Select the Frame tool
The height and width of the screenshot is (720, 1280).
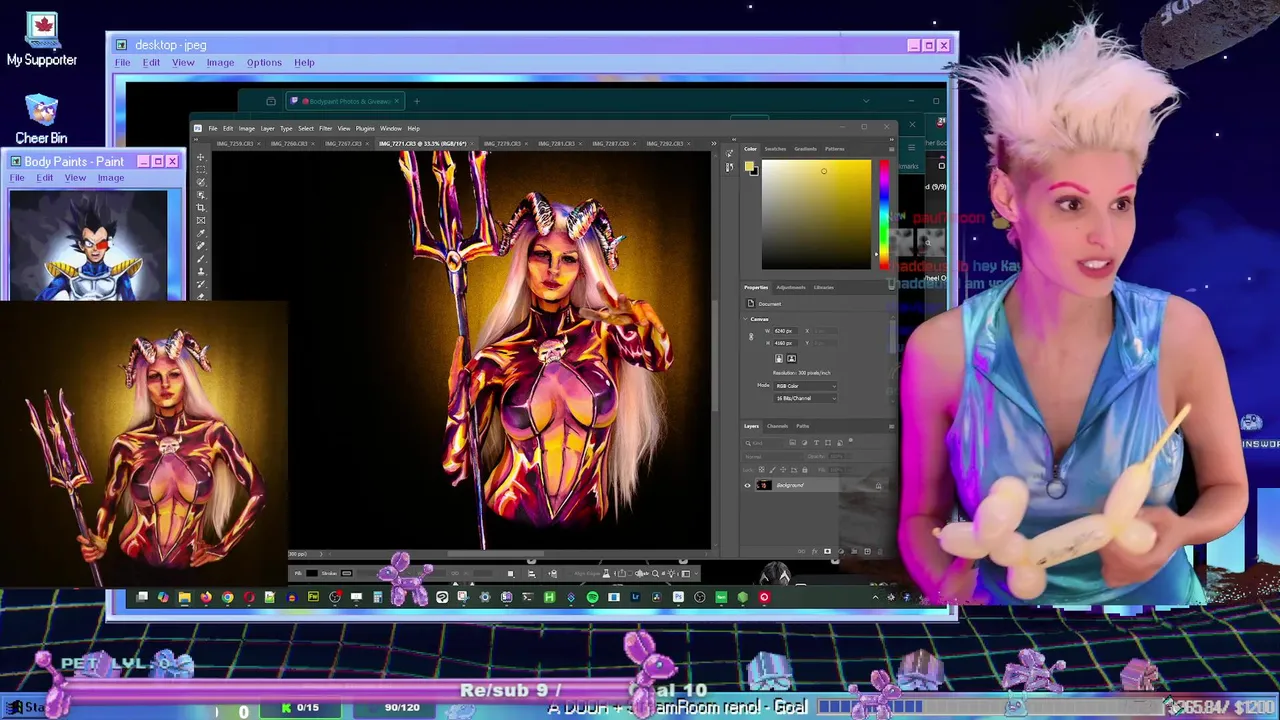[201, 220]
